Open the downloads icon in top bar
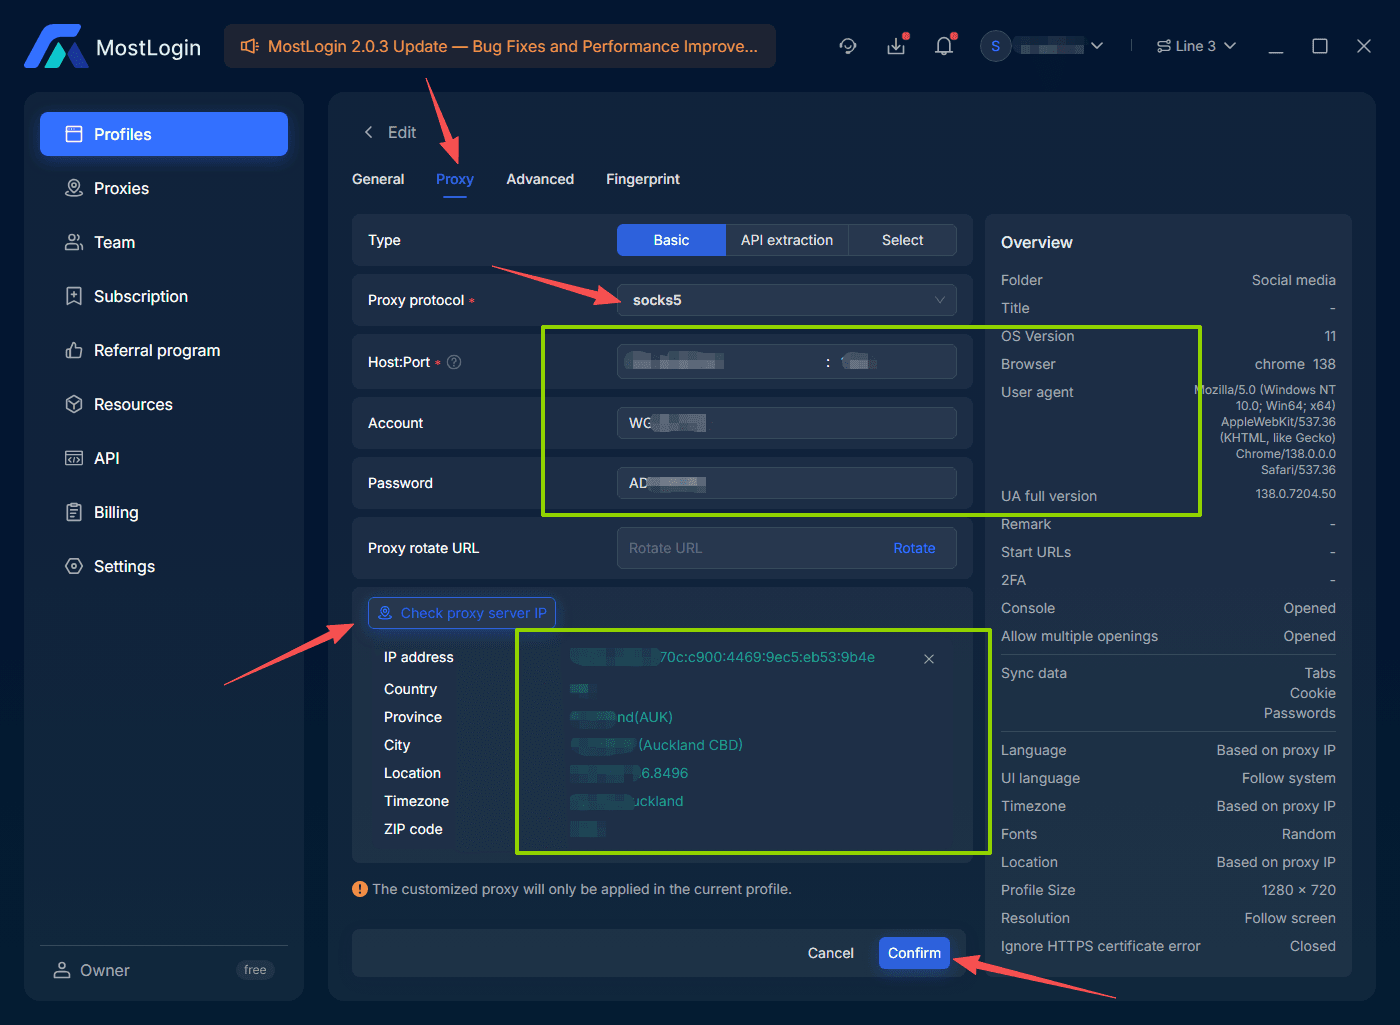This screenshot has height=1025, width=1400. [896, 46]
